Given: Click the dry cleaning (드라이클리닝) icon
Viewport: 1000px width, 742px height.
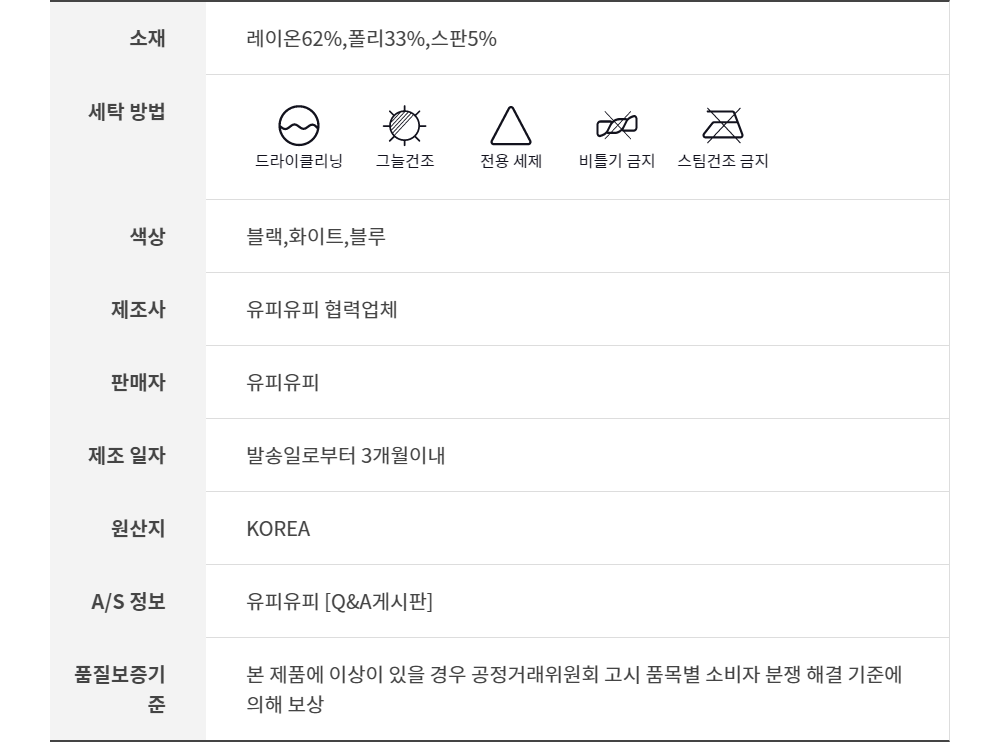Looking at the screenshot, I should pyautogui.click(x=298, y=125).
